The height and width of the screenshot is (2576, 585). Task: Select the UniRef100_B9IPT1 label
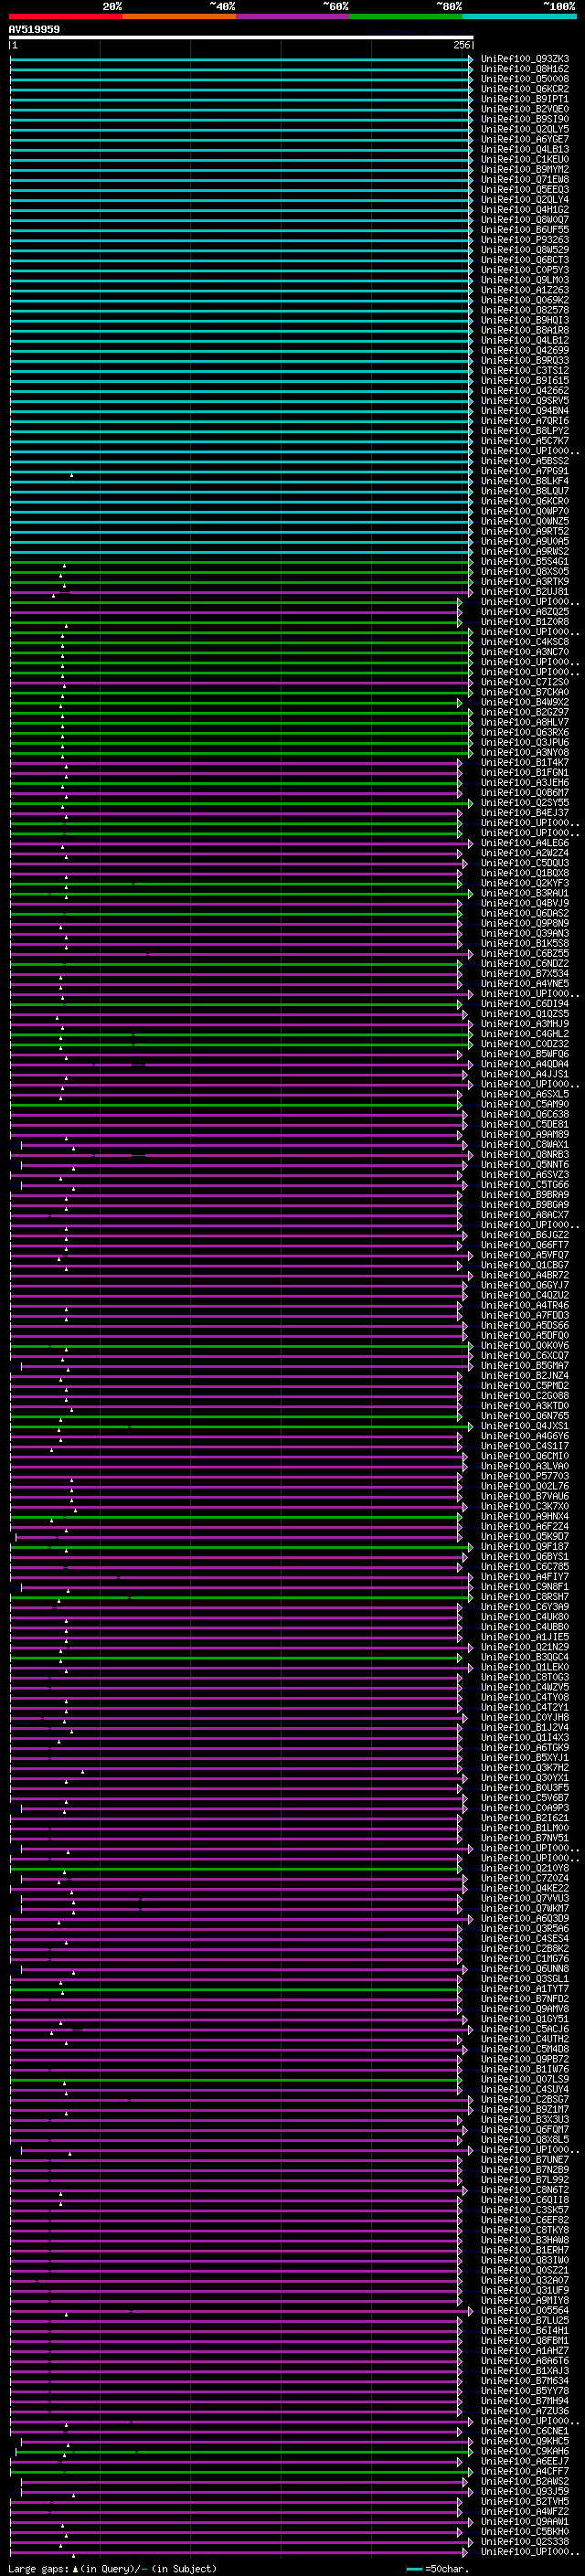(x=525, y=99)
